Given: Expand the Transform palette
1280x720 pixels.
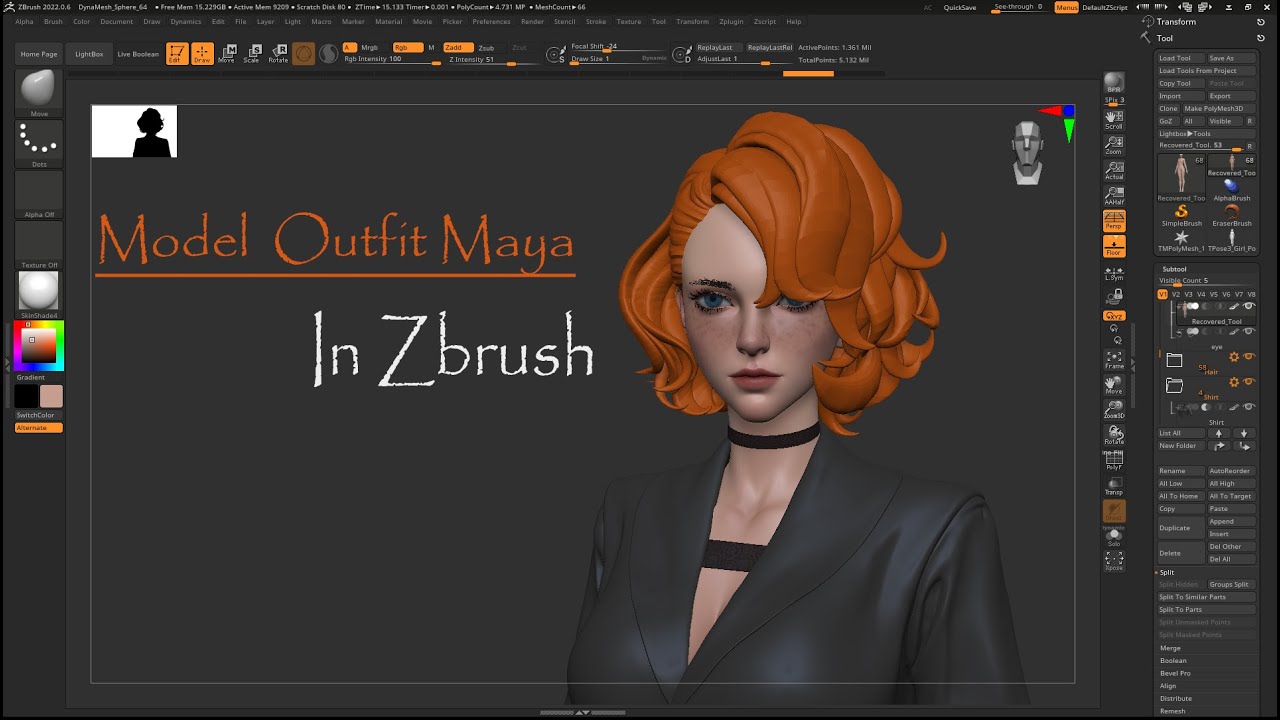Looking at the screenshot, I should pyautogui.click(x=1176, y=21).
